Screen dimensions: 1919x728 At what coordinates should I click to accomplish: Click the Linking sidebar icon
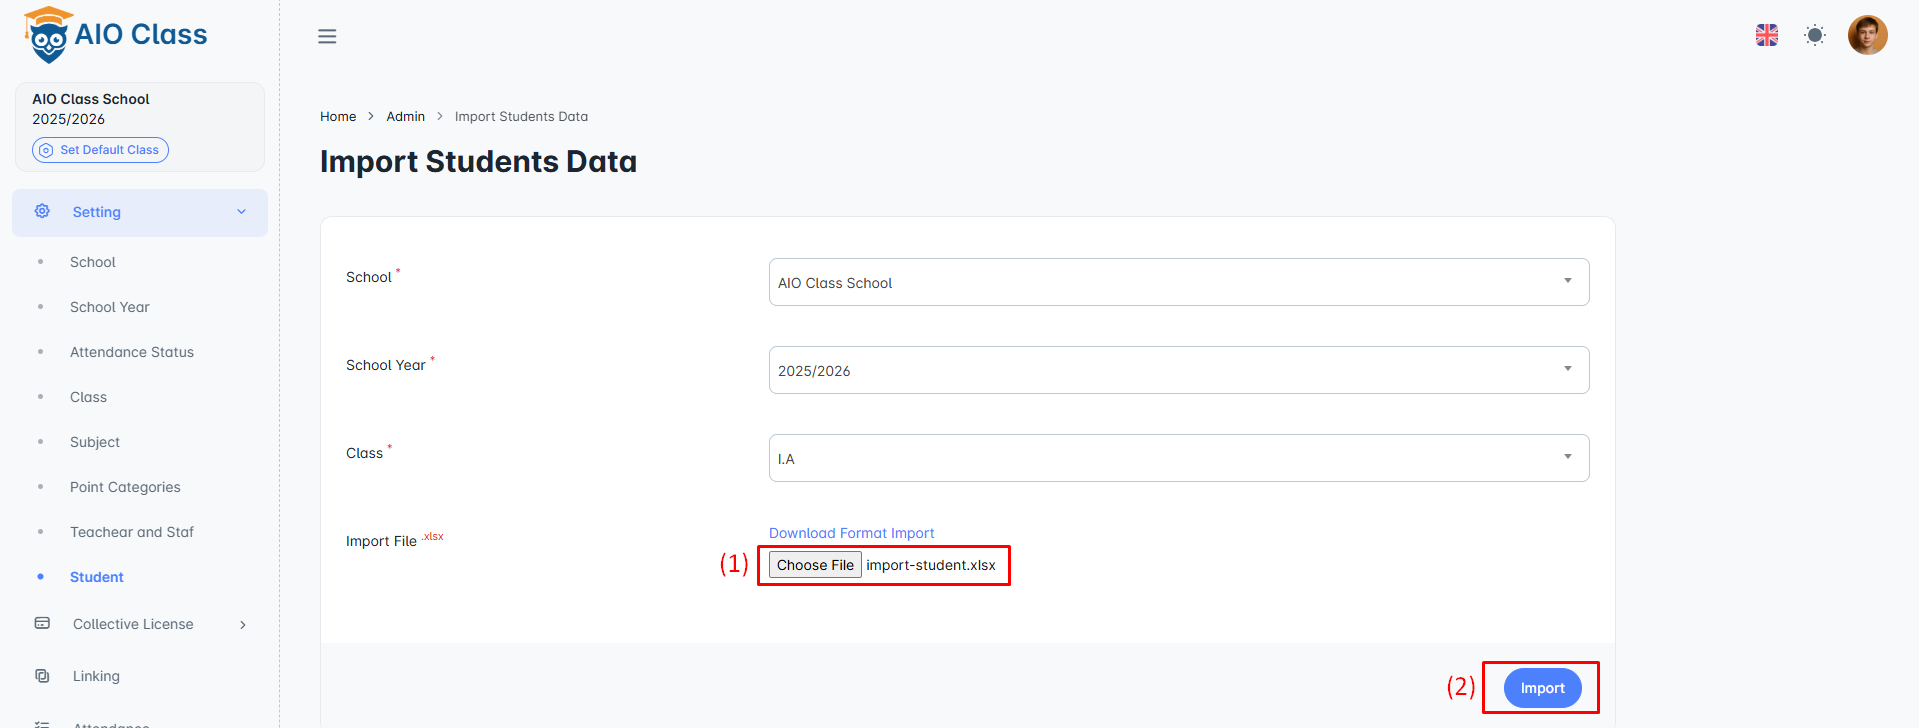pyautogui.click(x=42, y=676)
